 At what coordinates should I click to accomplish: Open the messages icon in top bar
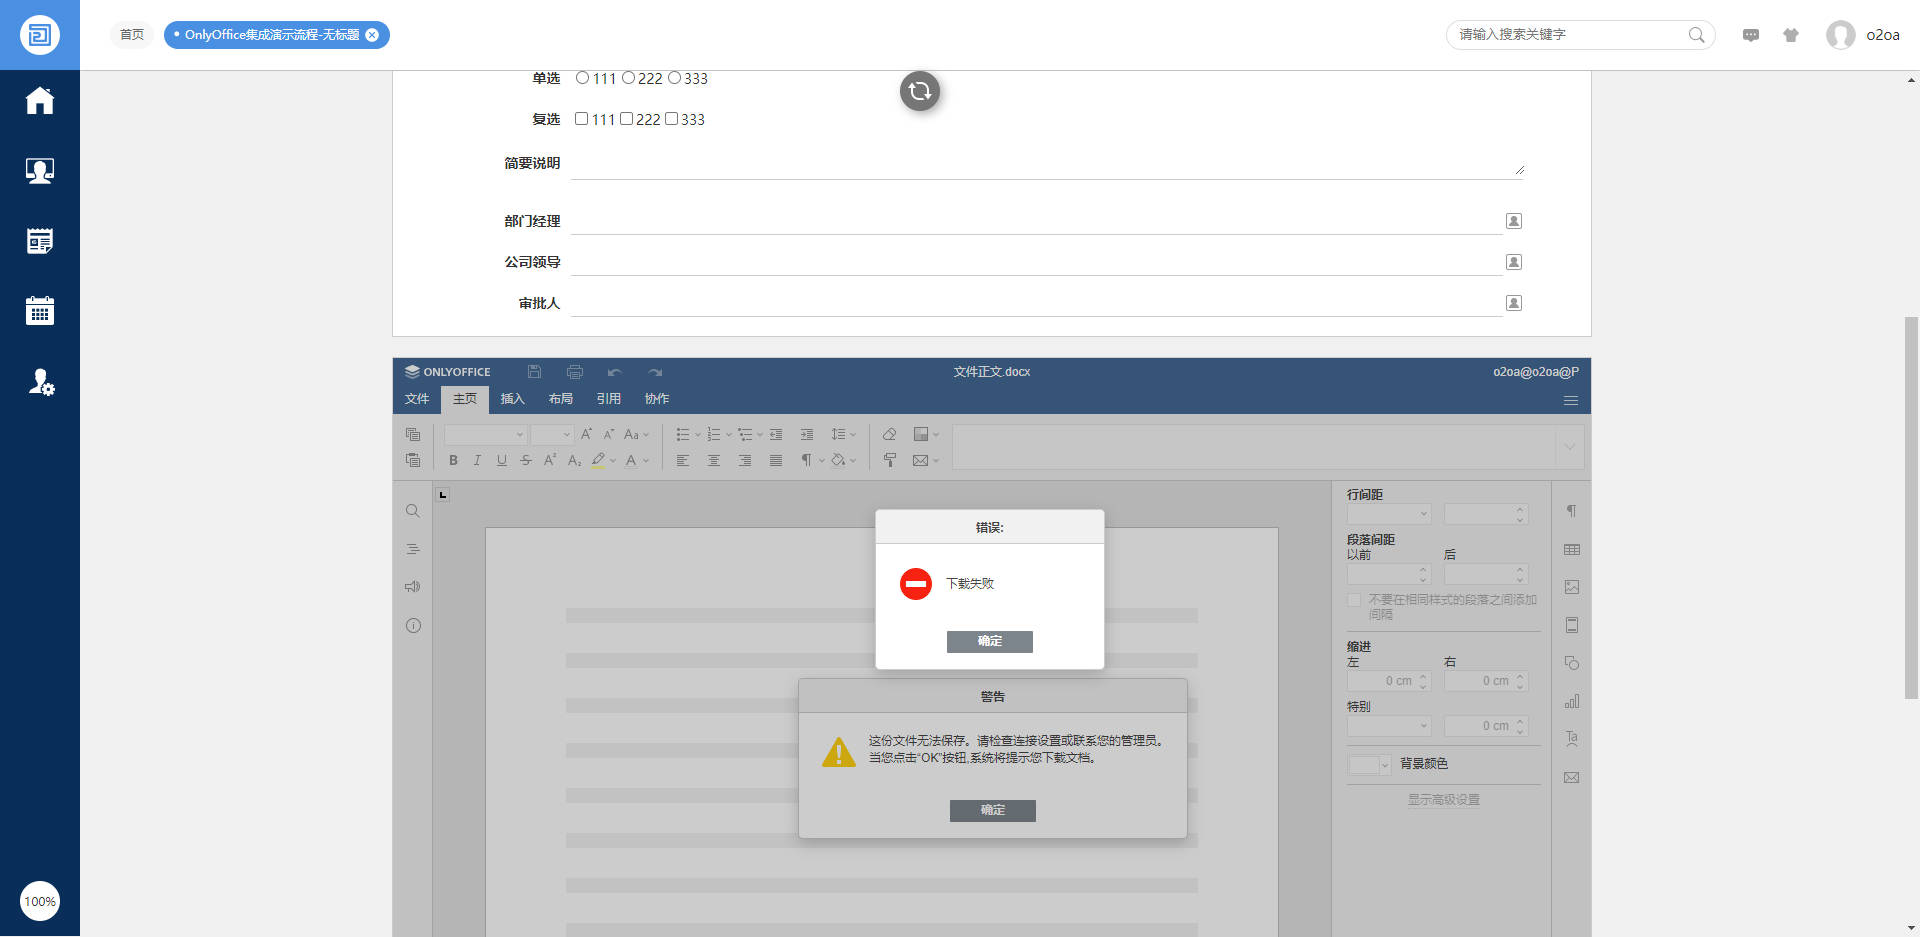tap(1751, 35)
